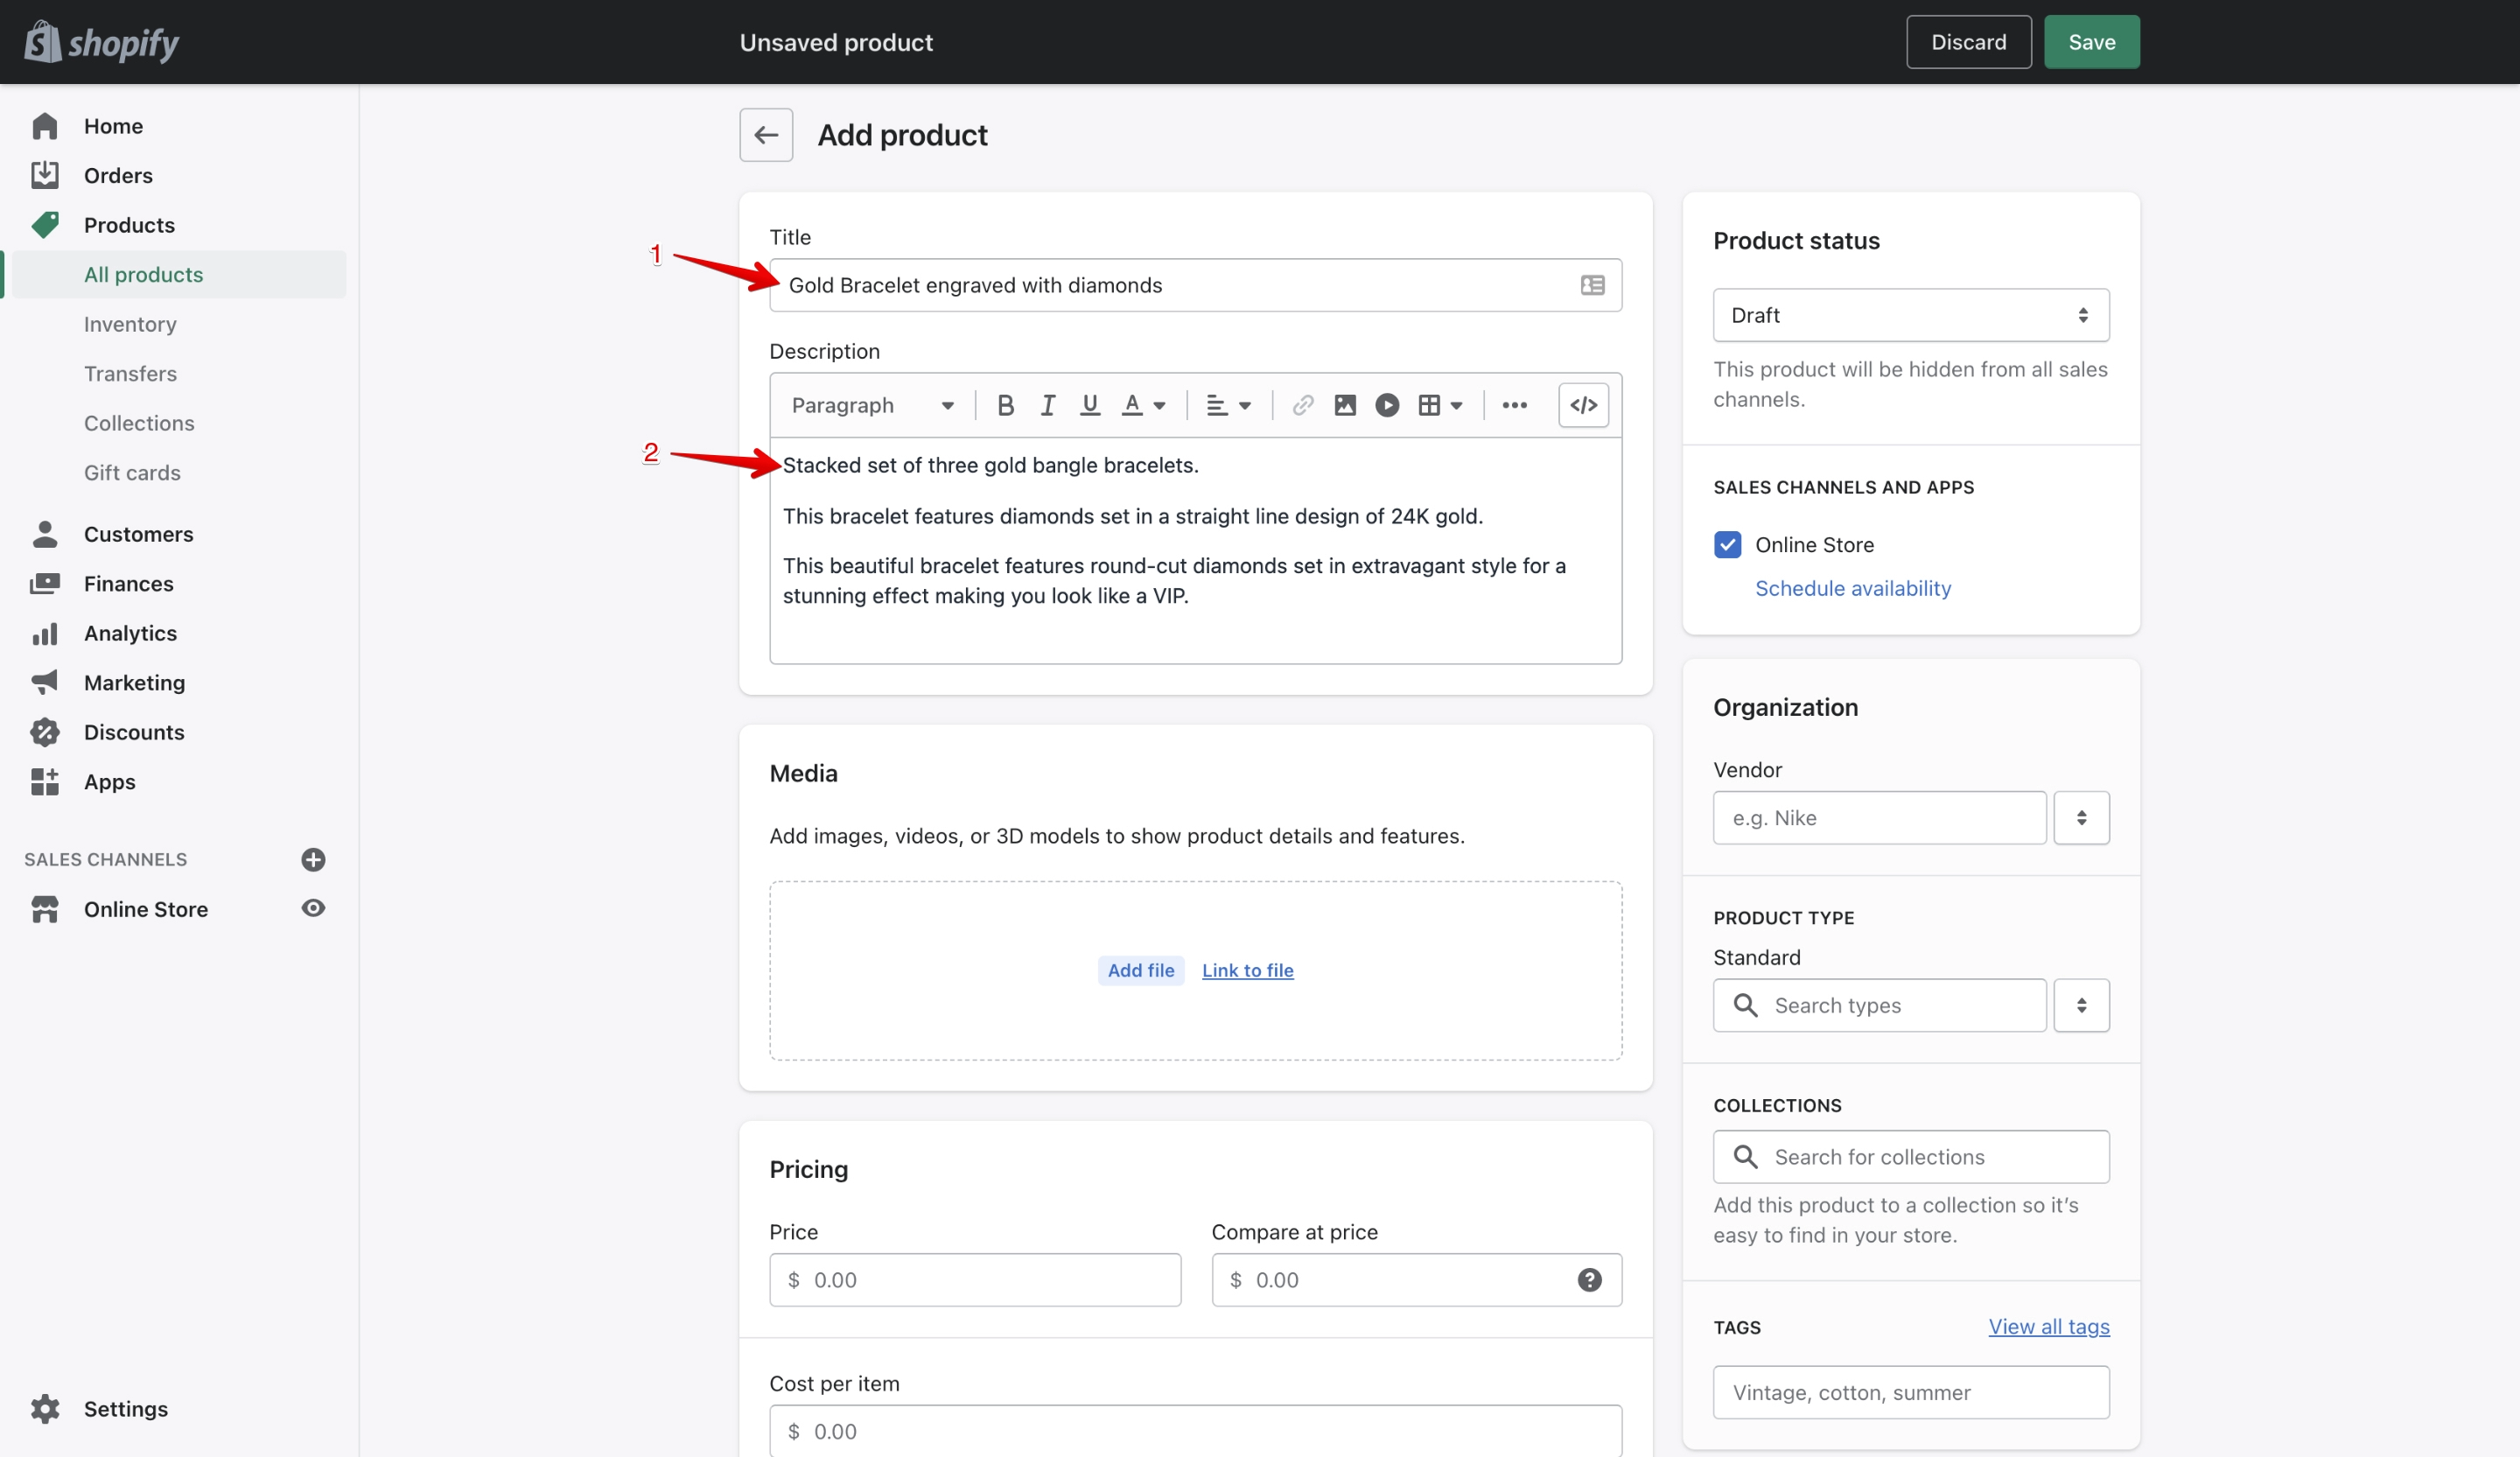Expand the Vendor selector arrows
This screenshot has width=2520, height=1457.
click(x=2081, y=818)
